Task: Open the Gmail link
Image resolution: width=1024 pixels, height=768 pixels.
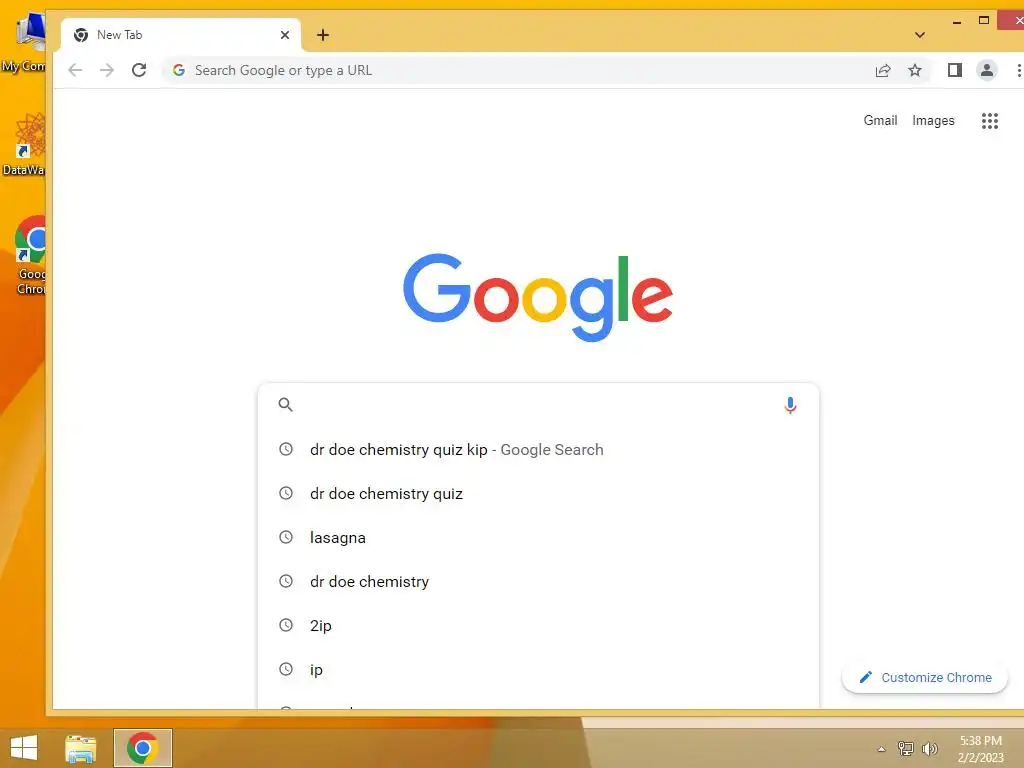Action: tap(880, 120)
